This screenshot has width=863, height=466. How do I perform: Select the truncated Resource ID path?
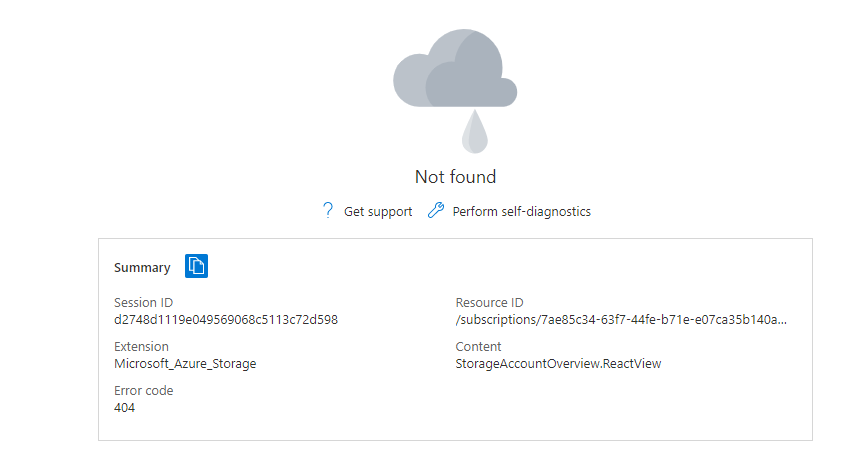[x=621, y=320]
